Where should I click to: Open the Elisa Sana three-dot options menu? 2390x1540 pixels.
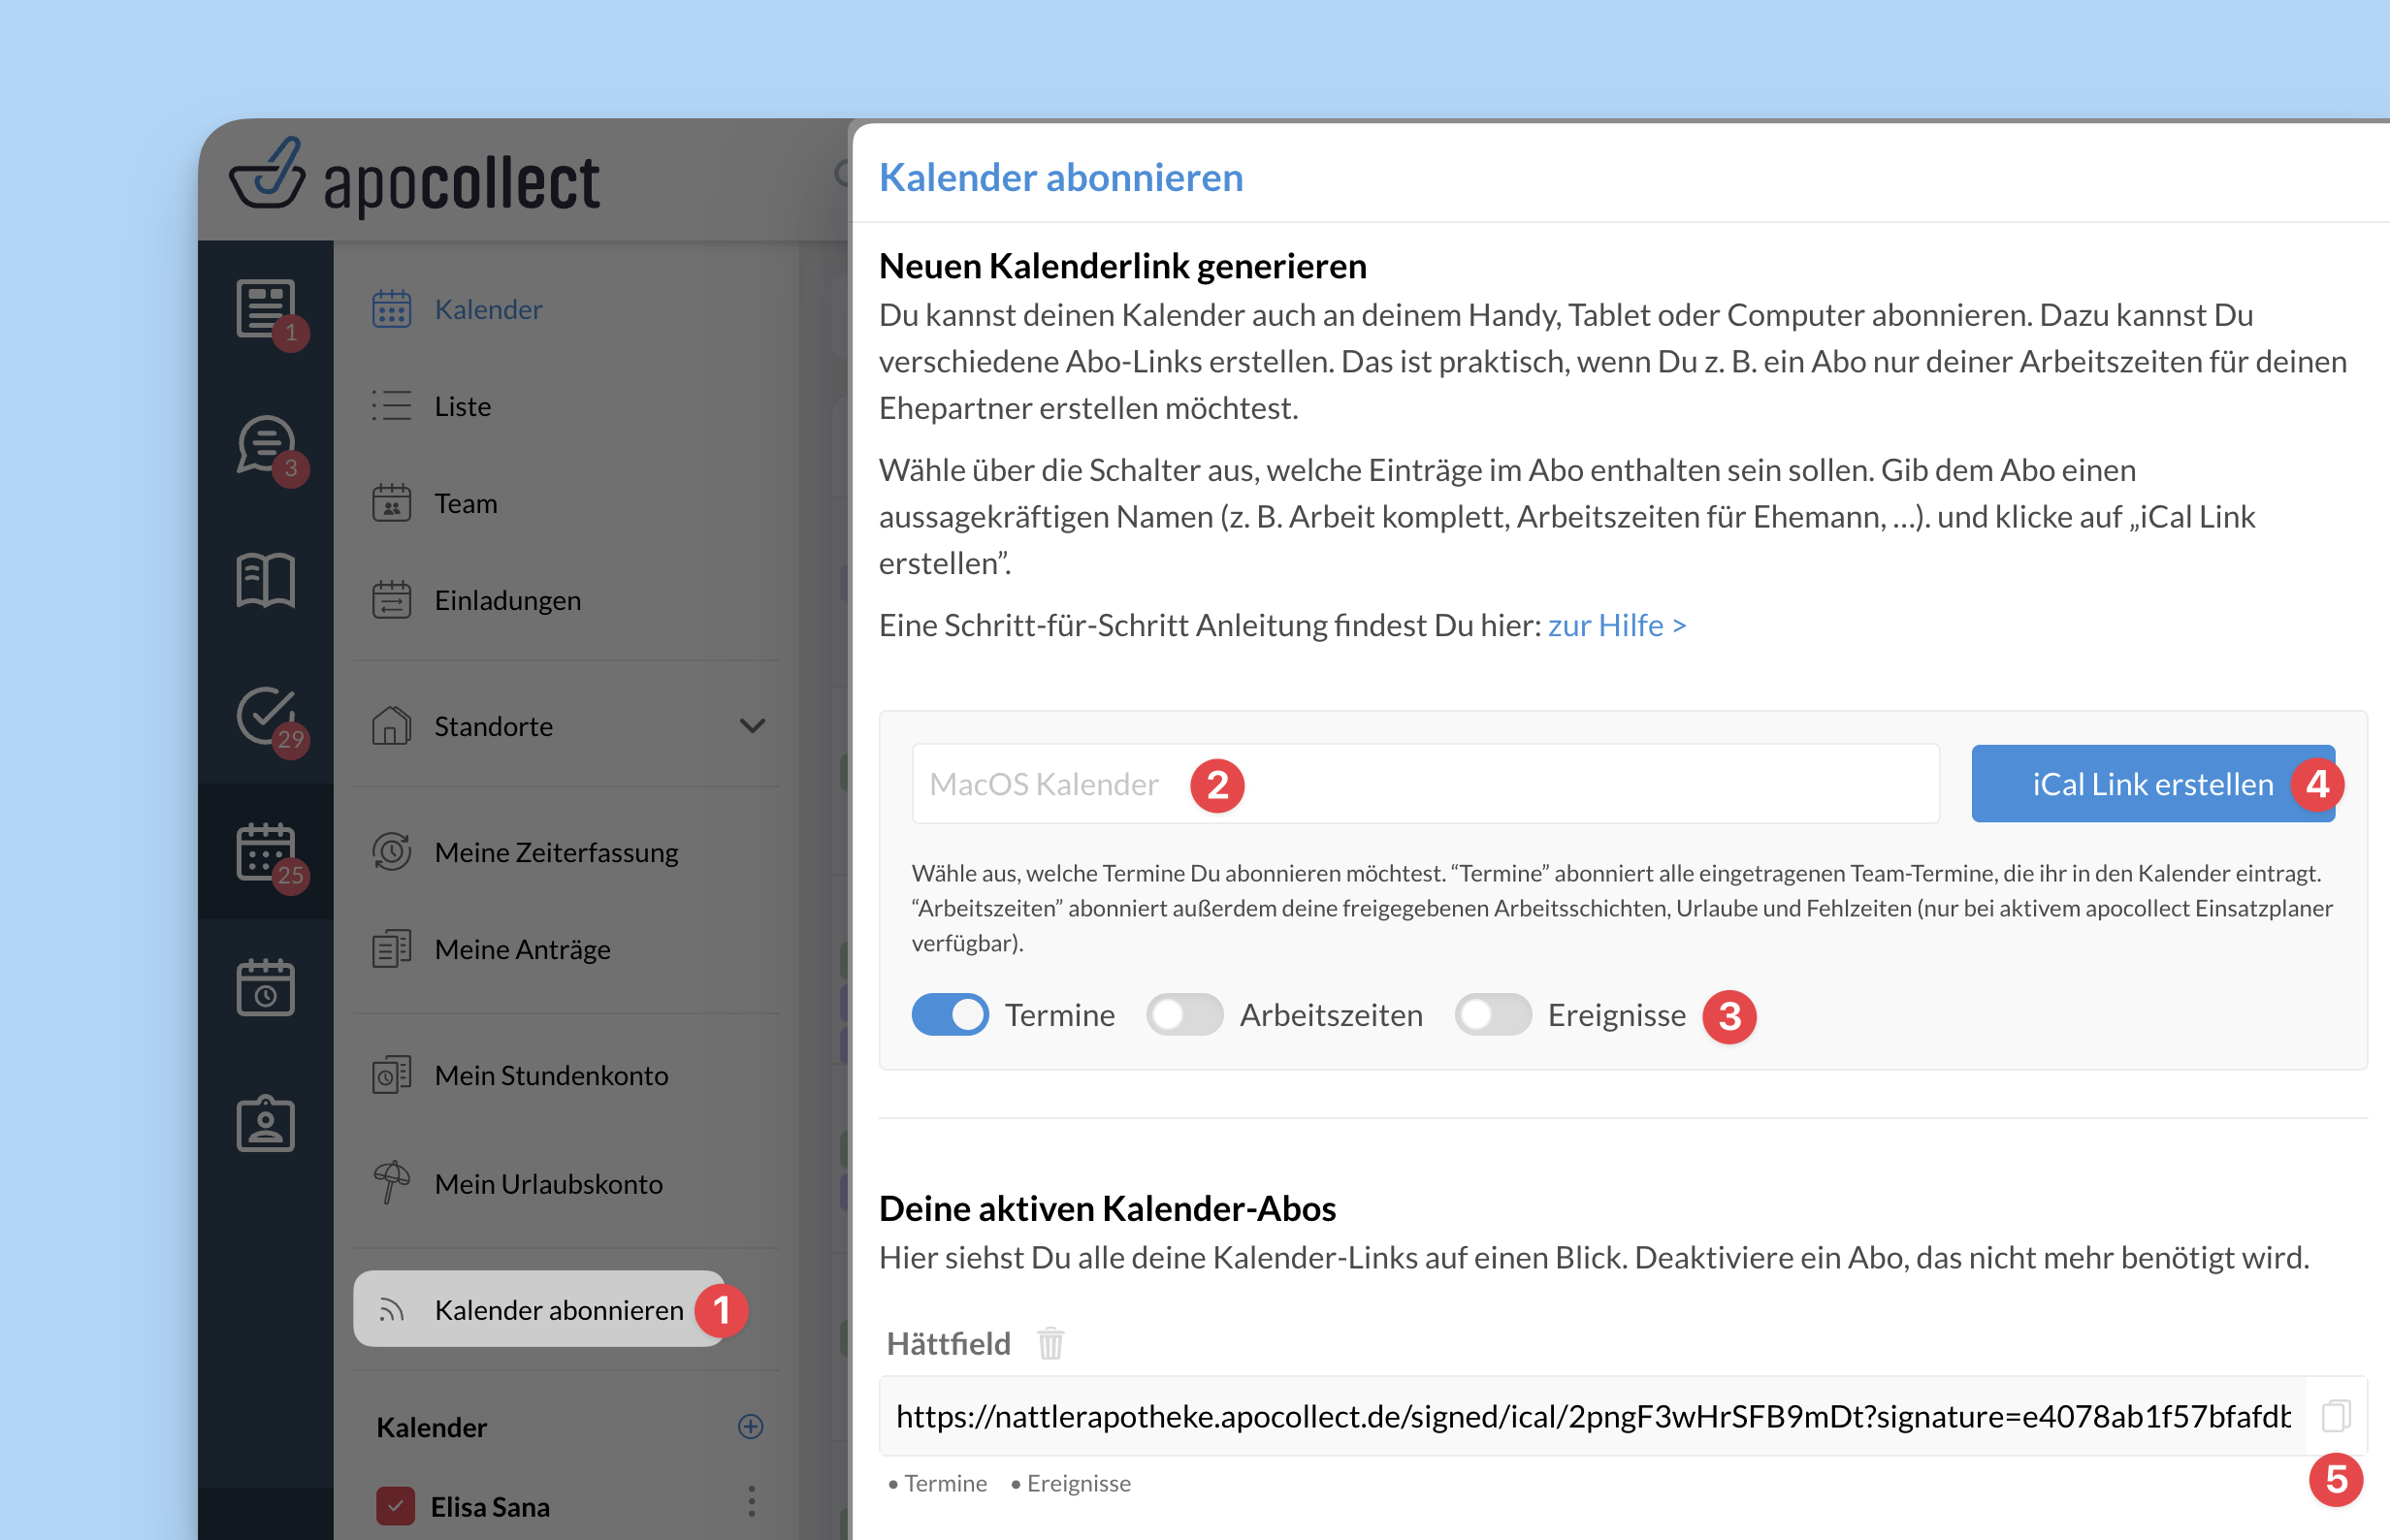(751, 1500)
